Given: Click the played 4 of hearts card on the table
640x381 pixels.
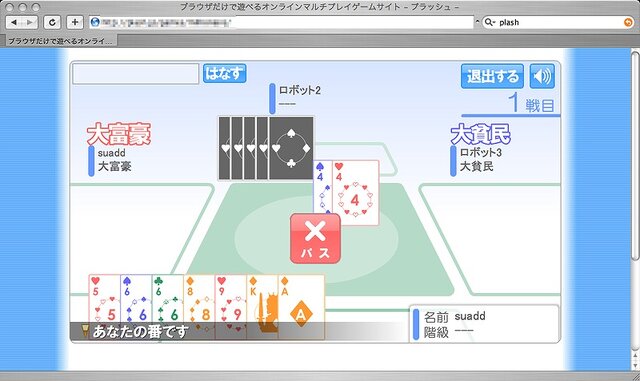Looking at the screenshot, I should [356, 193].
